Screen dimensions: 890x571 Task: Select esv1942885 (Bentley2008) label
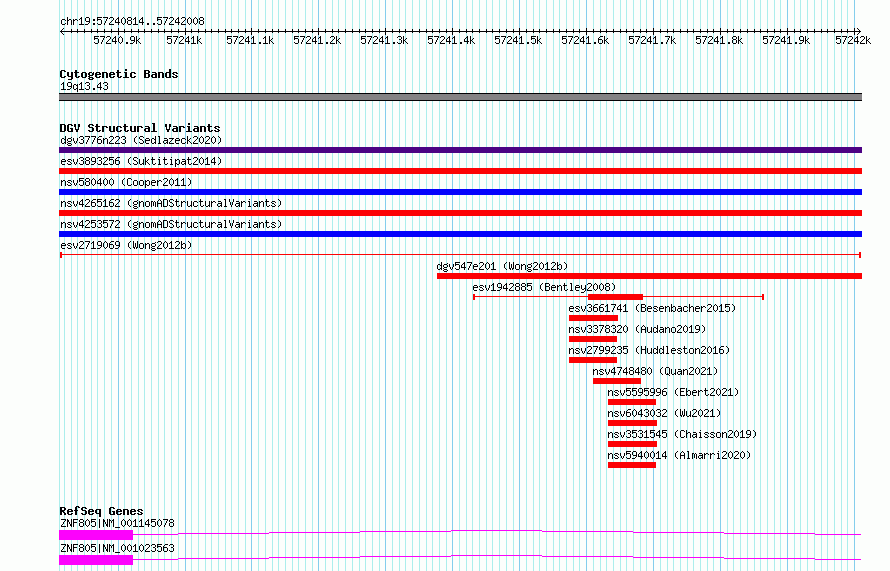coord(544,287)
